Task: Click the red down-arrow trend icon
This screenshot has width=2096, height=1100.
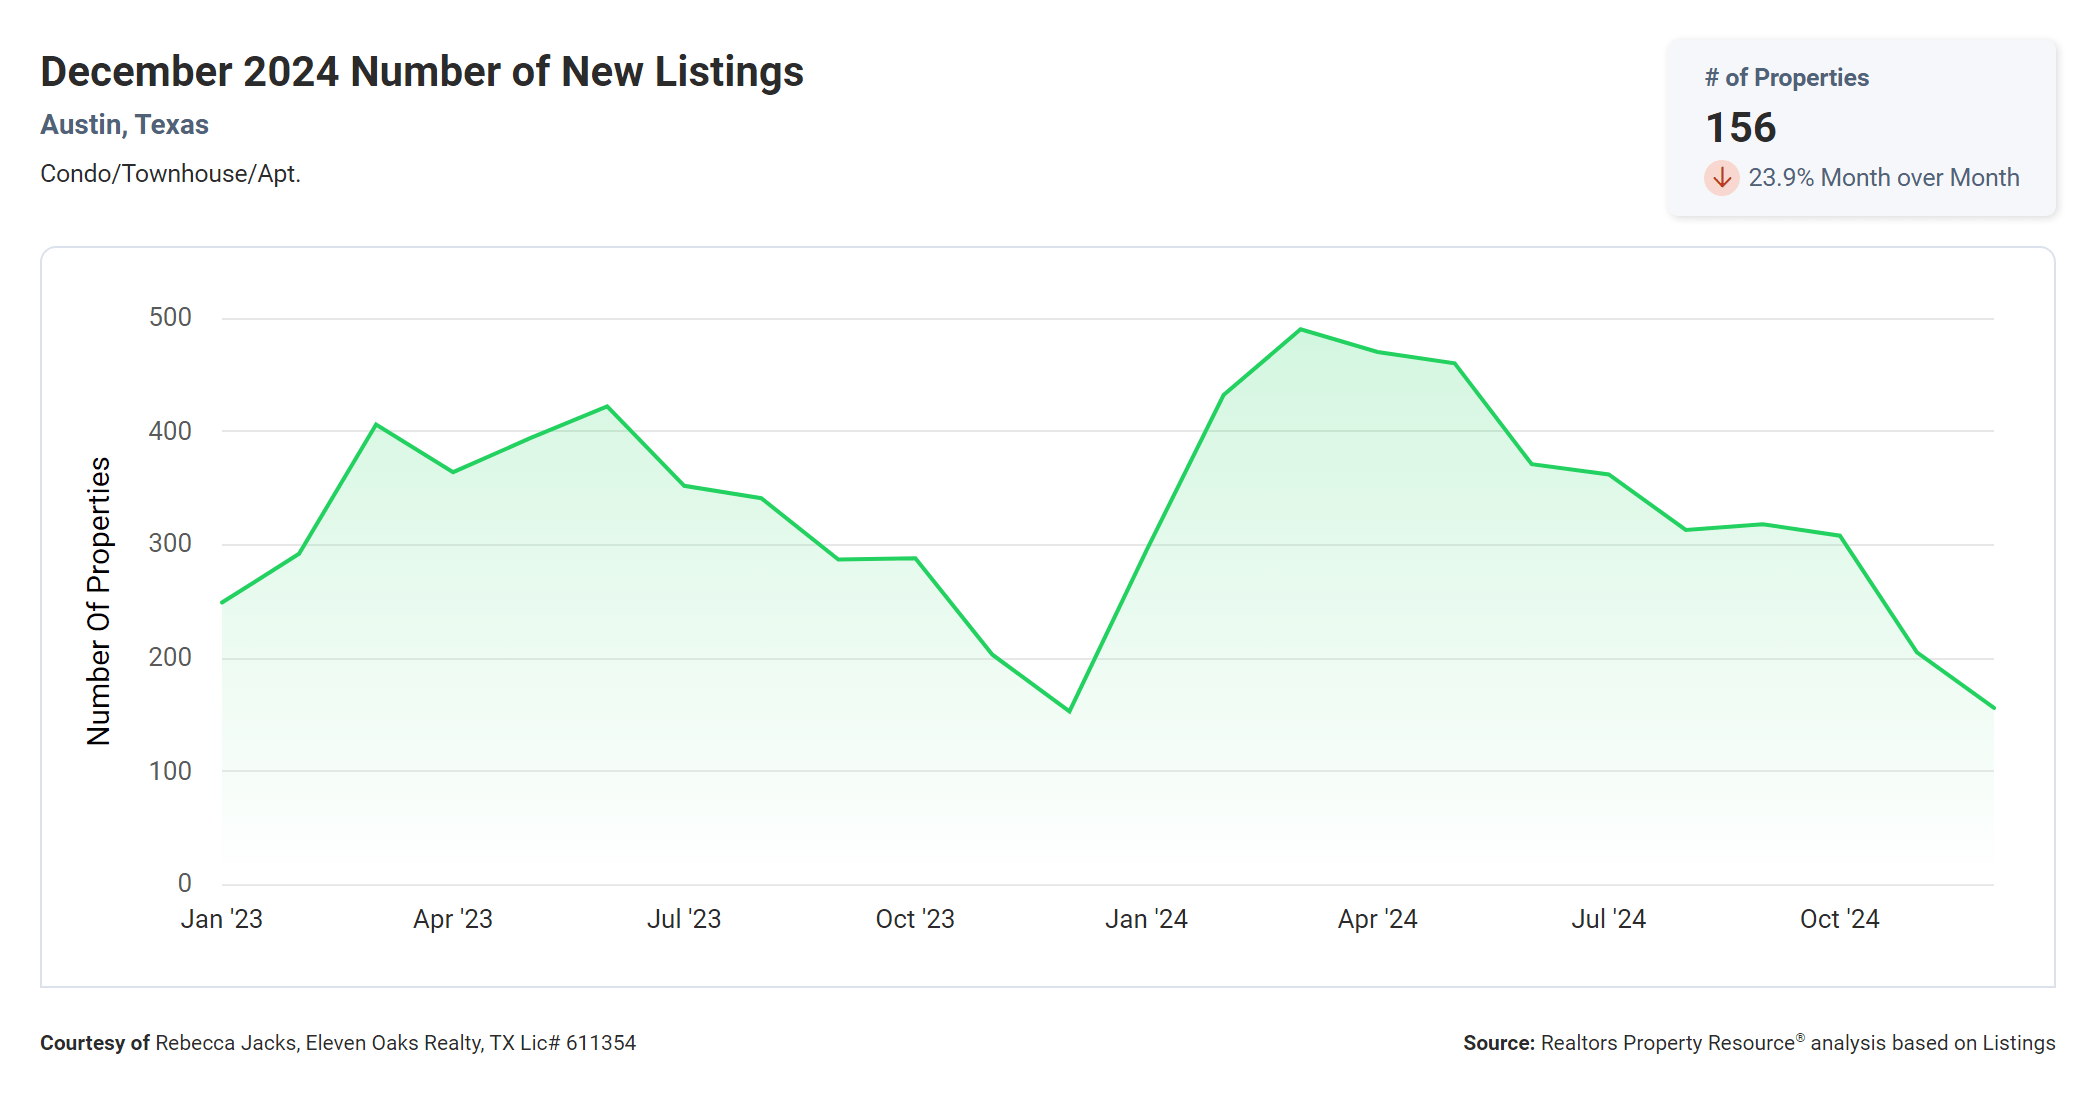Action: pos(1721,178)
